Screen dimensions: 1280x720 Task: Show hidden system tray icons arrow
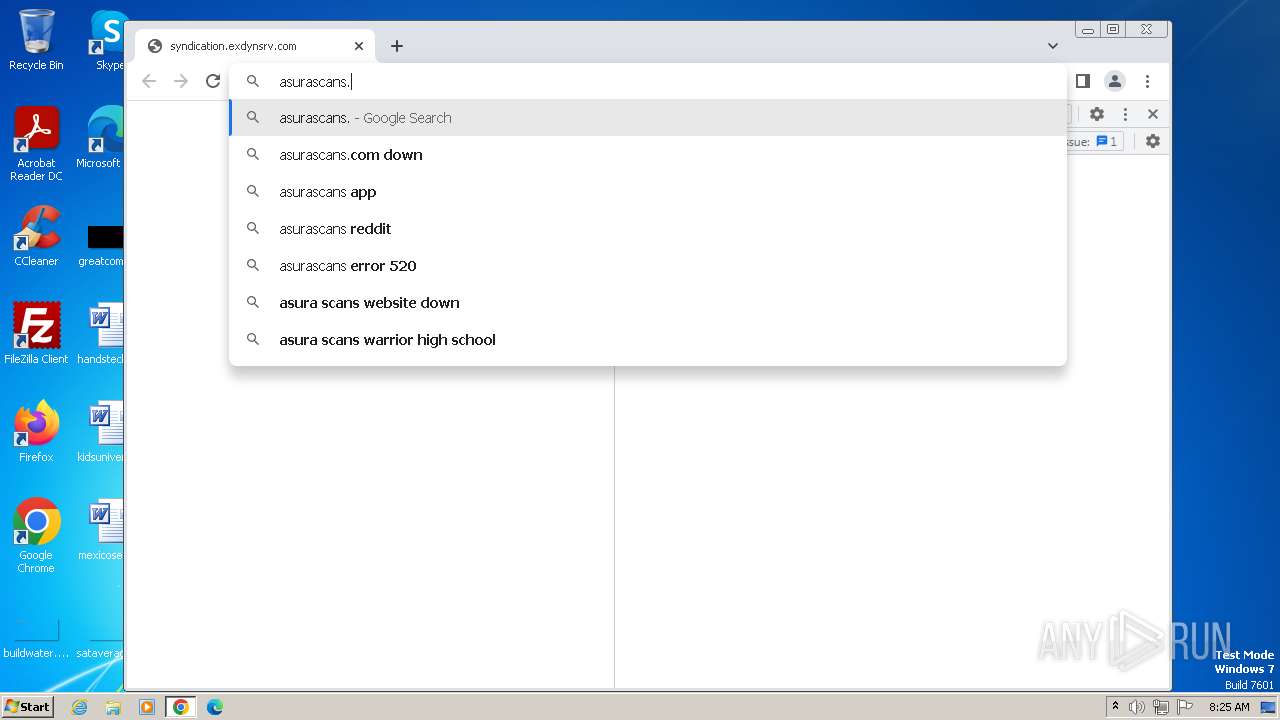coord(1115,707)
